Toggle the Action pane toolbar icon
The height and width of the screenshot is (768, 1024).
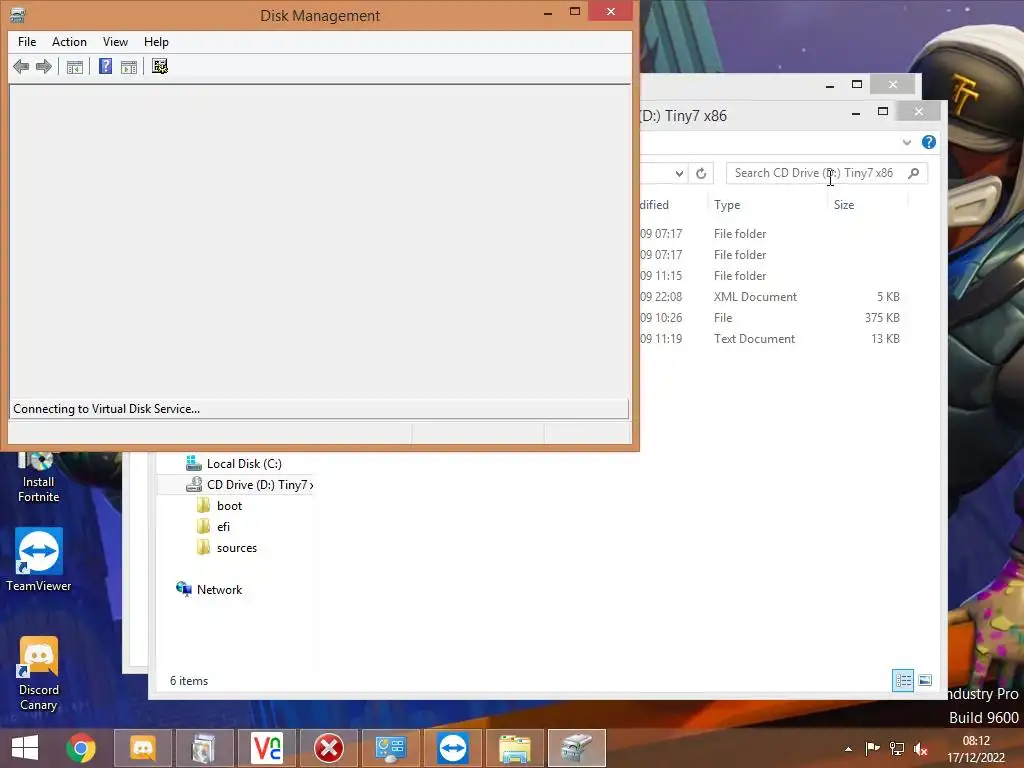coord(129,67)
